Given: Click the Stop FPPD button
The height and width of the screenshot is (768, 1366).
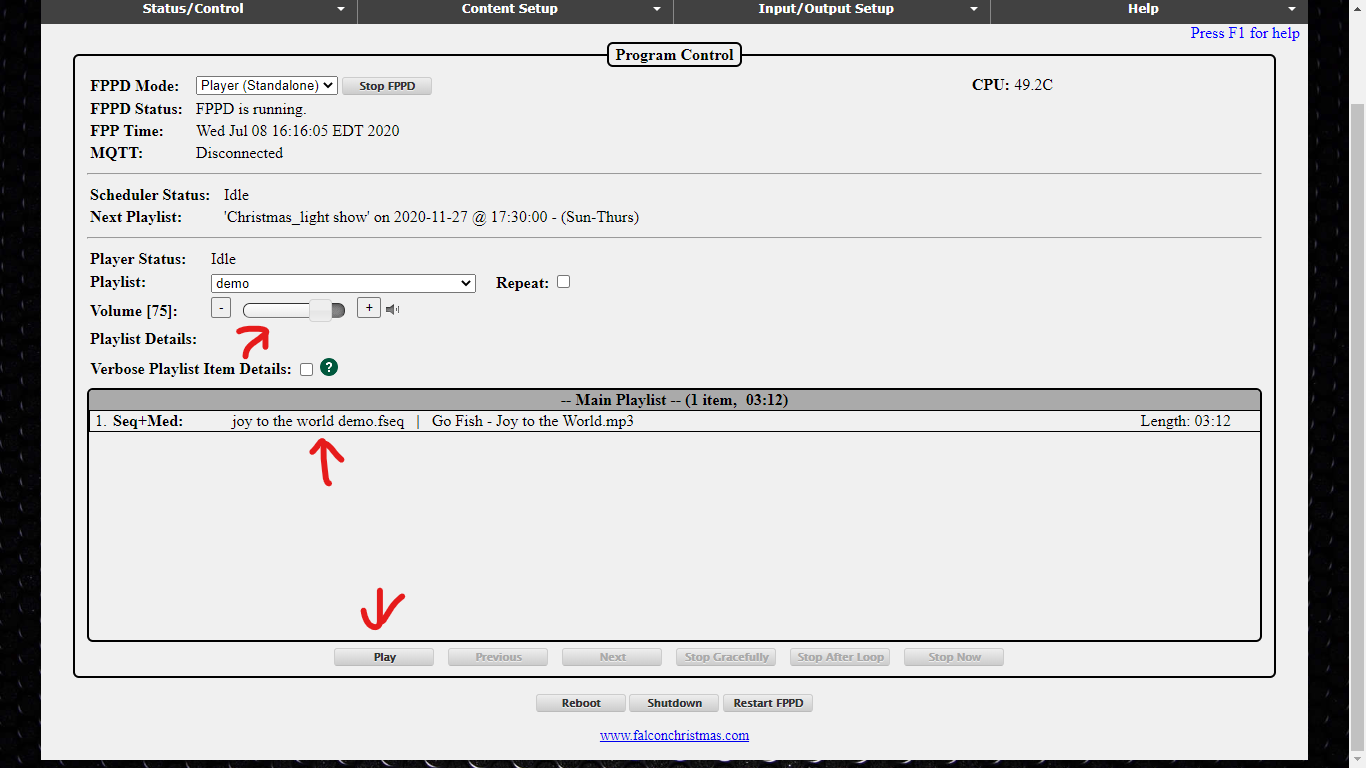Looking at the screenshot, I should pyautogui.click(x=387, y=86).
